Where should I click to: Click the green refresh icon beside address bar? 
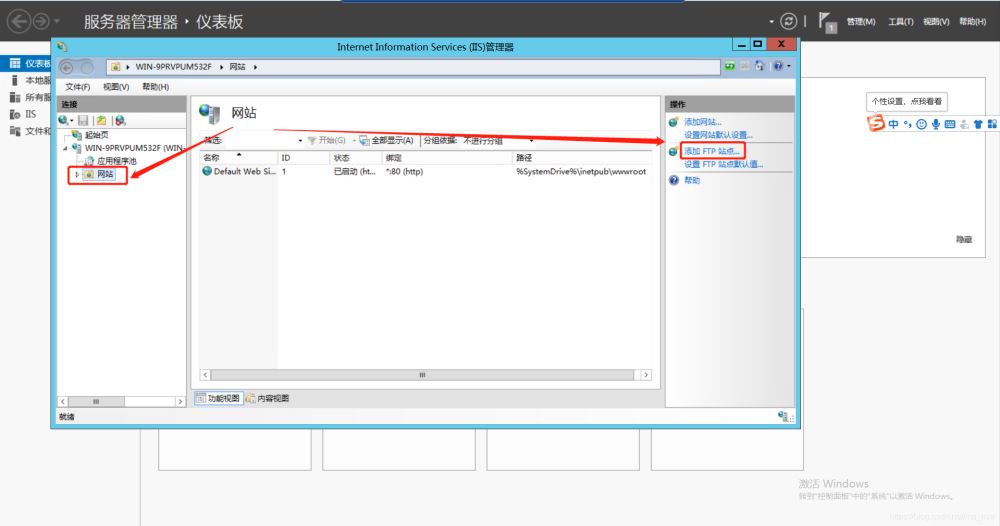pos(730,66)
